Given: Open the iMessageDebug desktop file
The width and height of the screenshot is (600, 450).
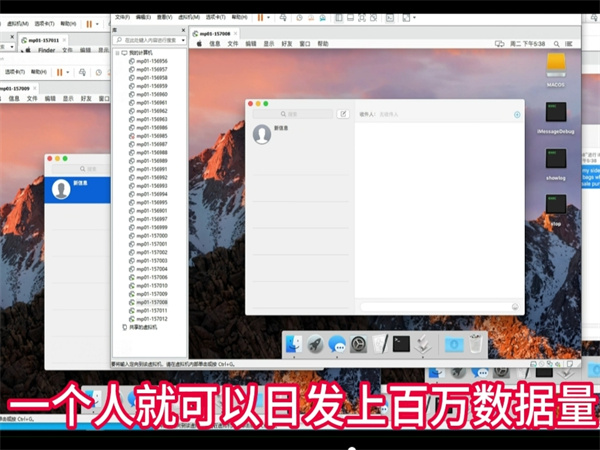Looking at the screenshot, I should click(557, 113).
